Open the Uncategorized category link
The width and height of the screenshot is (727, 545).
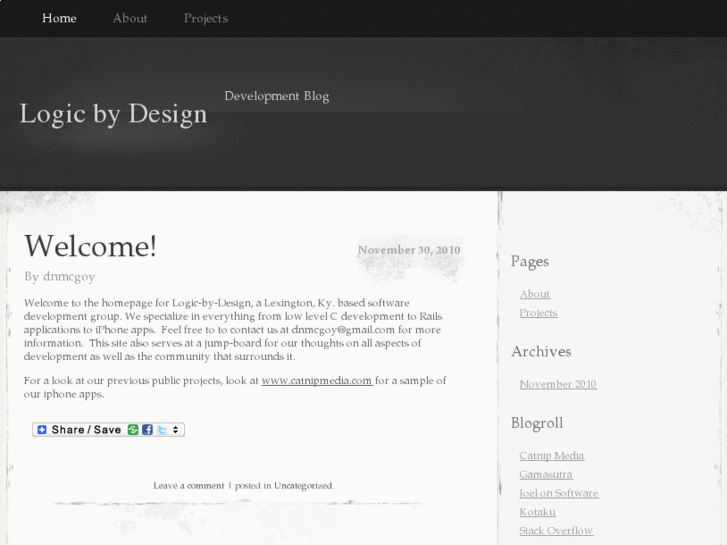click(303, 486)
